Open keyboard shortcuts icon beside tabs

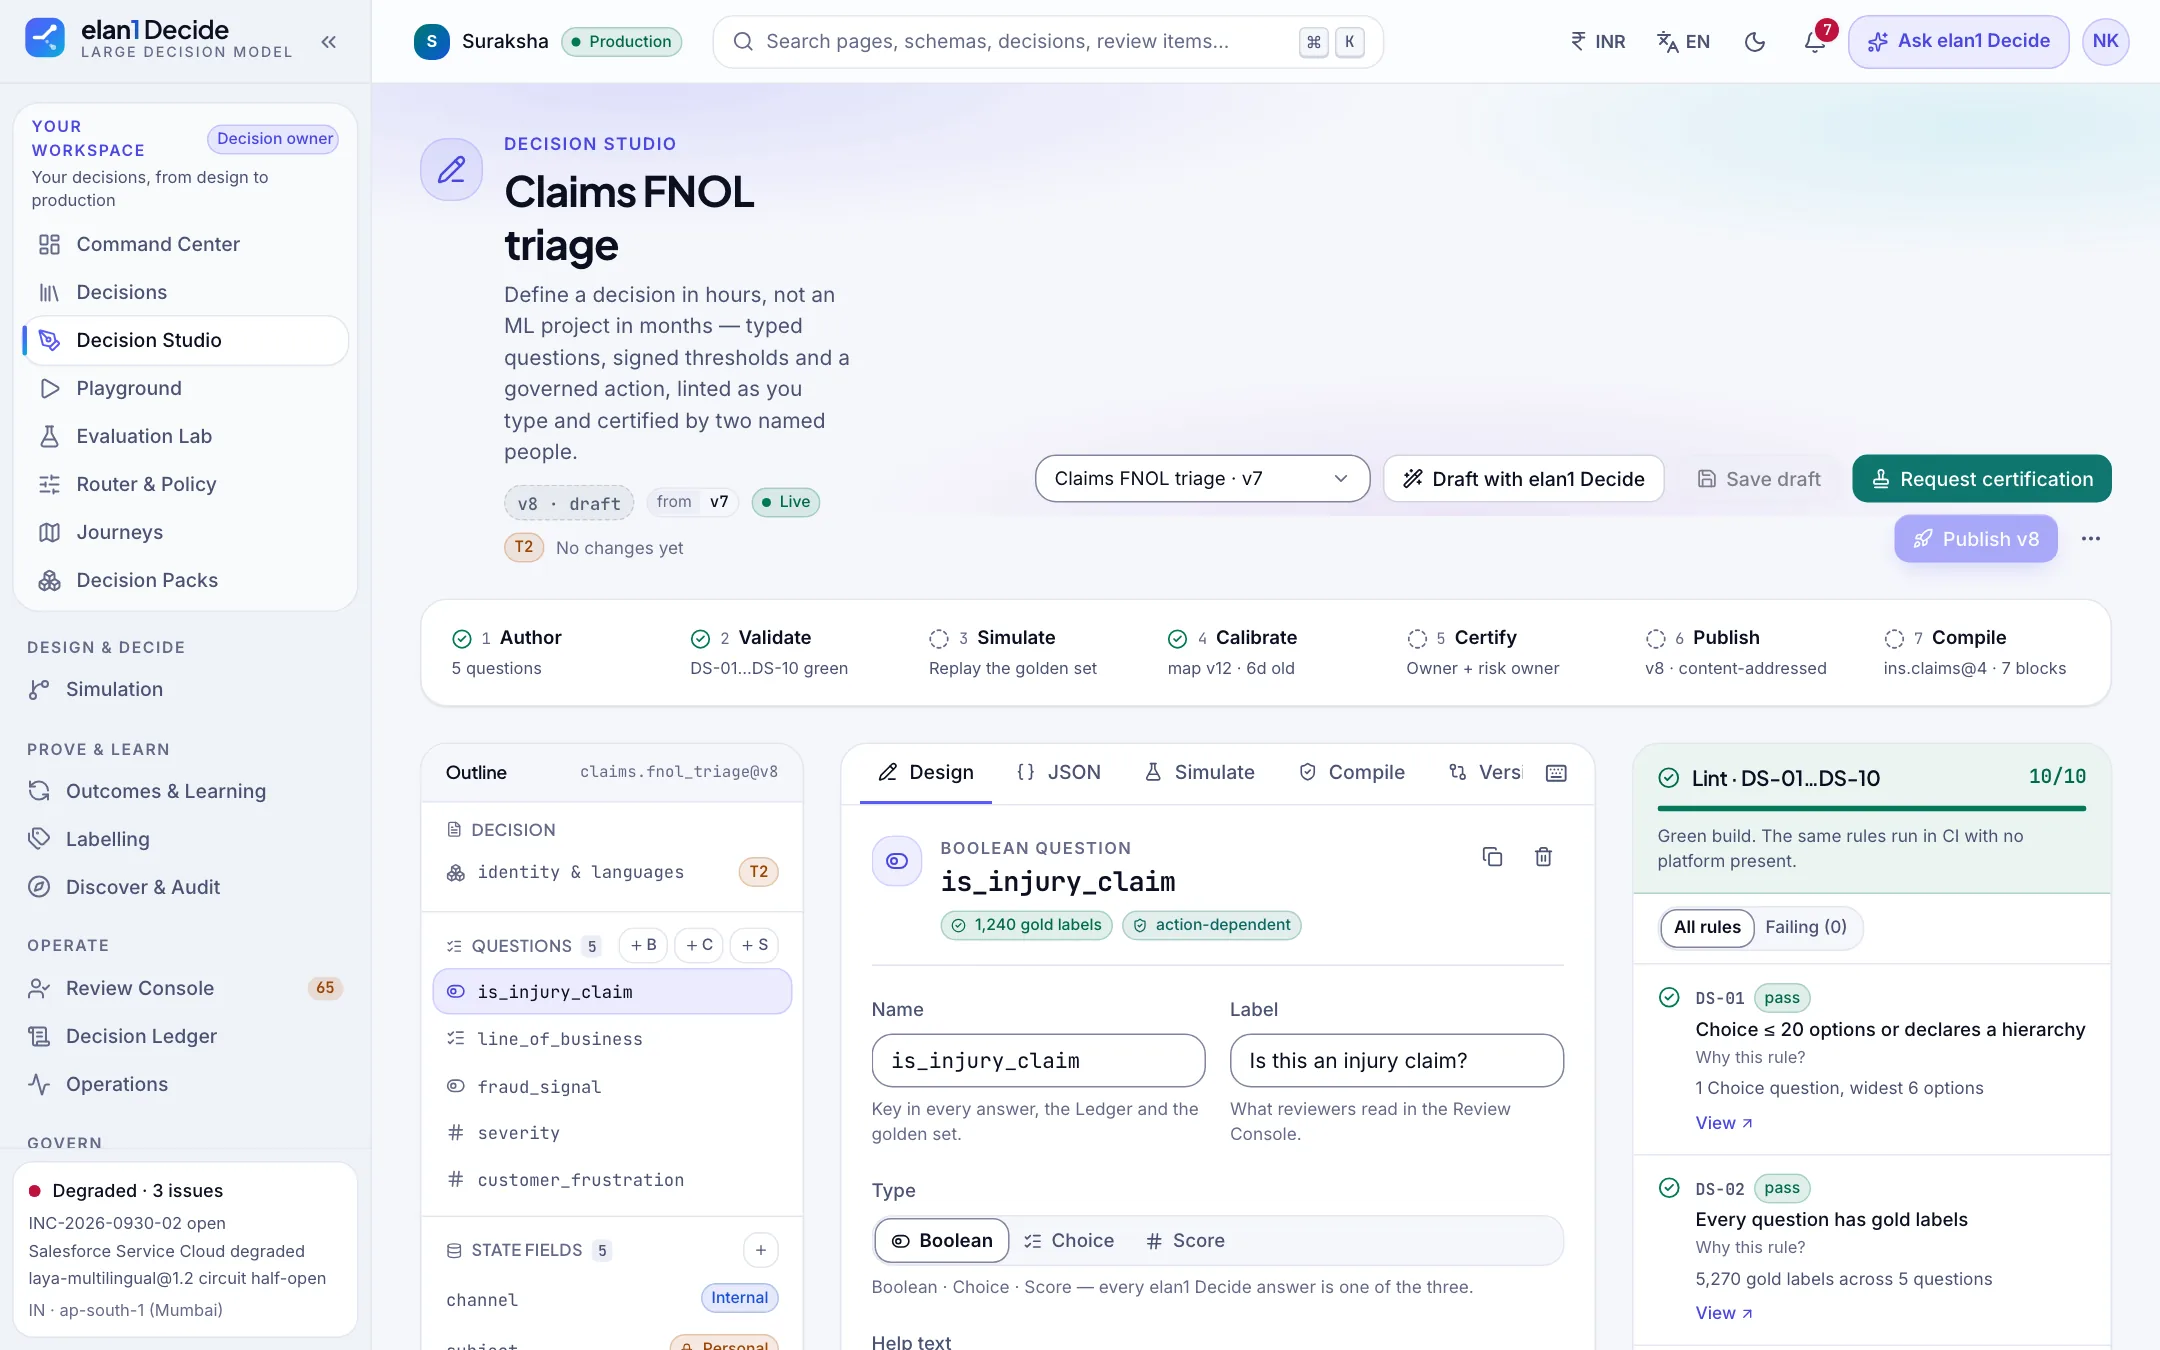pos(1556,773)
